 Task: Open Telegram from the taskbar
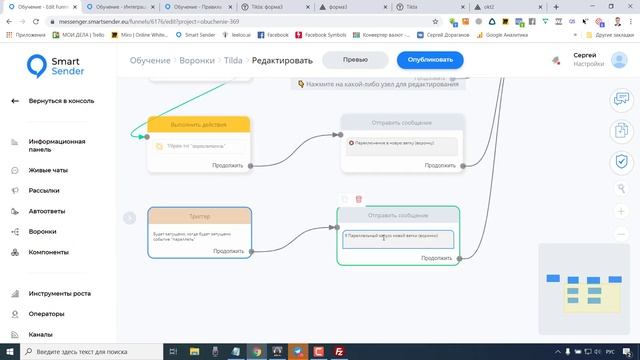click(298, 351)
